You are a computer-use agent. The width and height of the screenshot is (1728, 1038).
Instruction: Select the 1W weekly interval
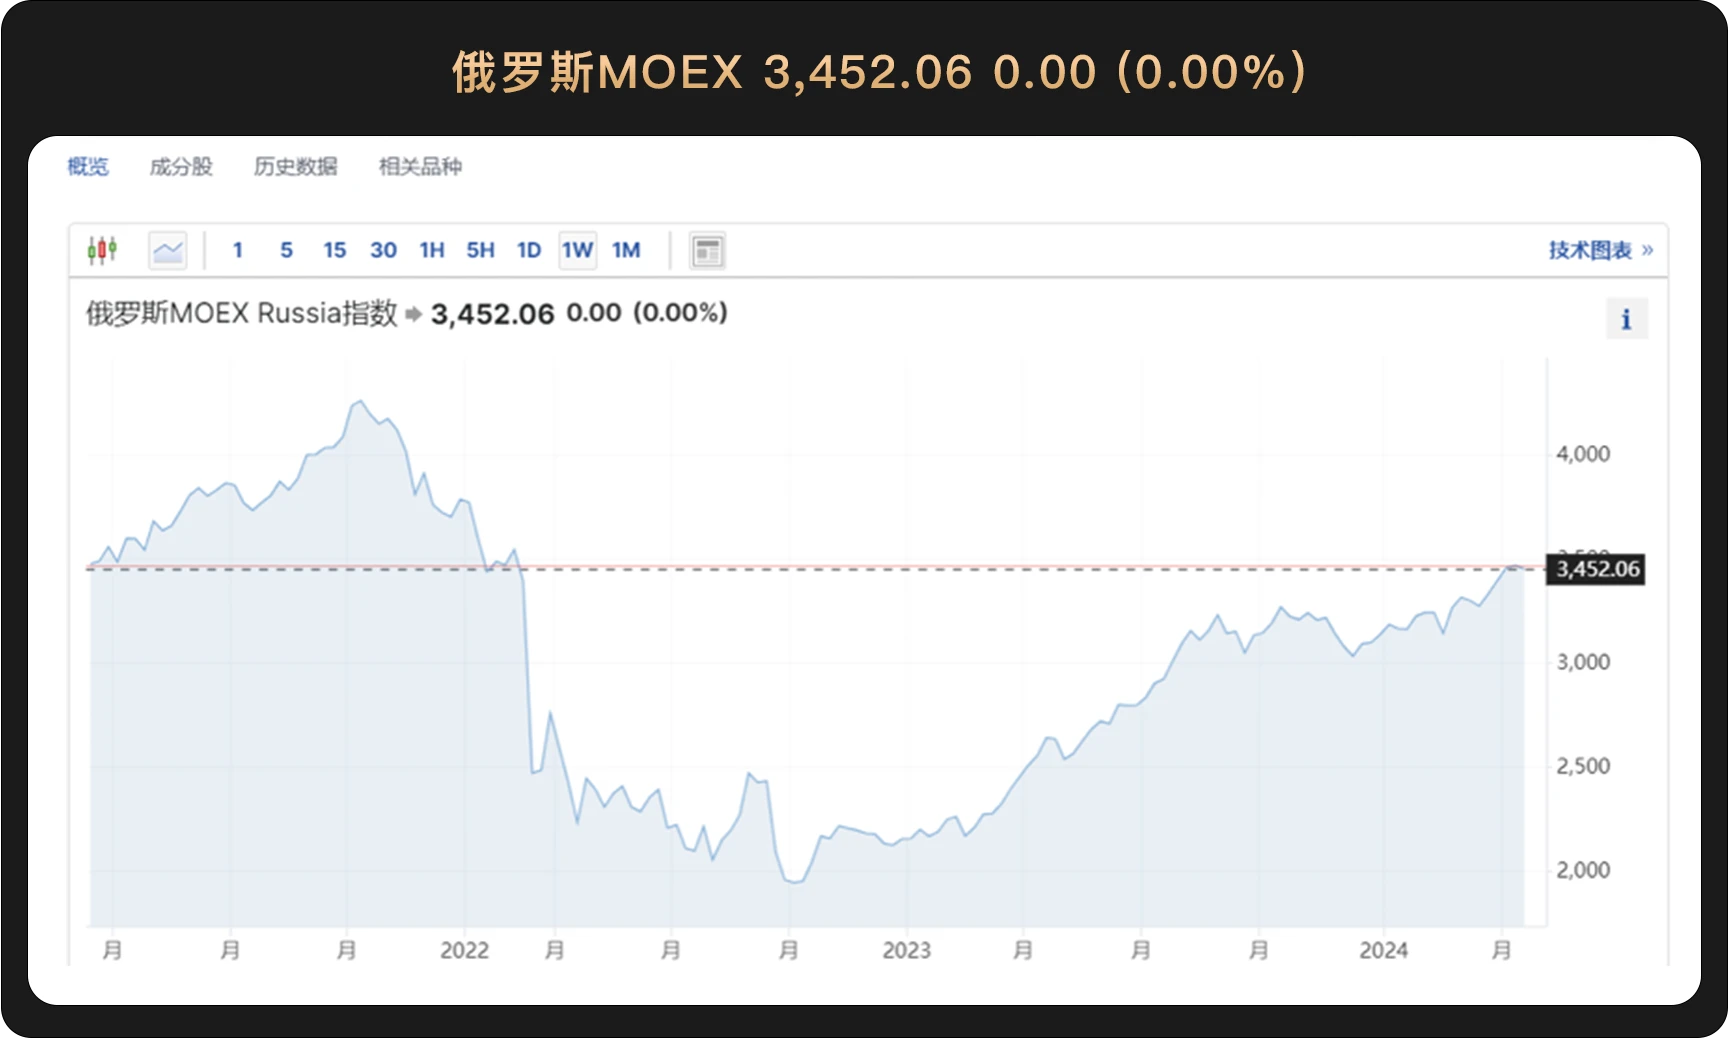tap(577, 250)
